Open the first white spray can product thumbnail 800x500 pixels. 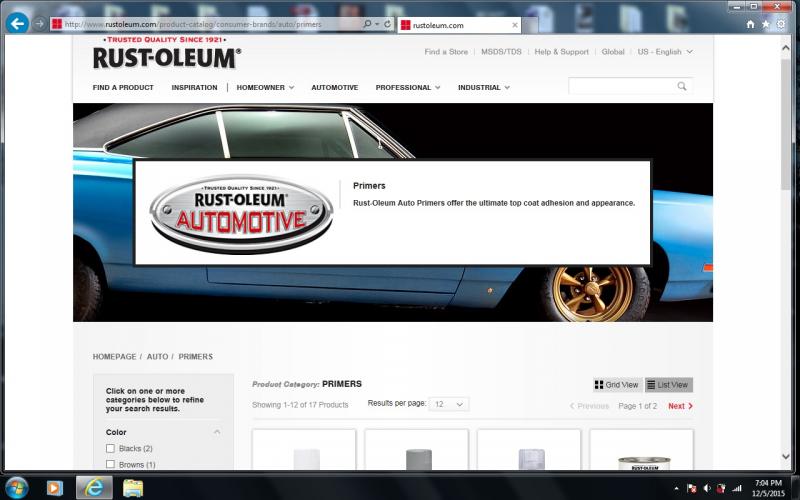(x=304, y=449)
